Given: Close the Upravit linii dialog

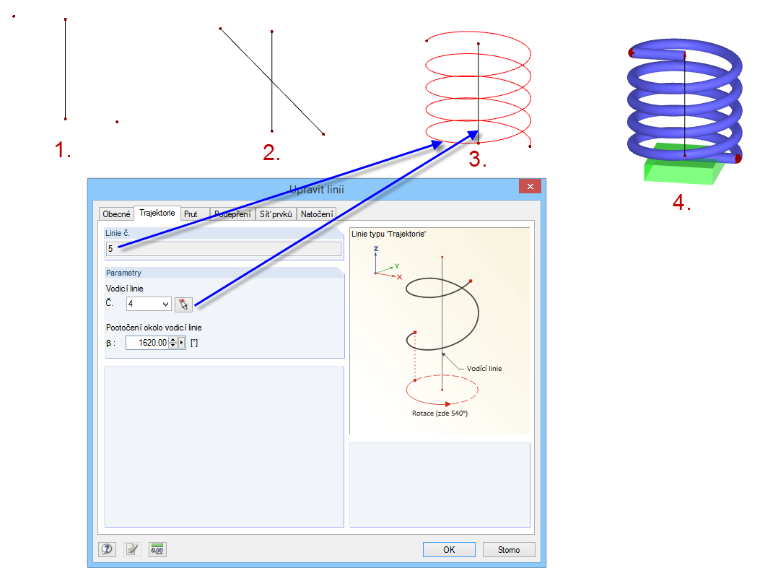Looking at the screenshot, I should (x=530, y=186).
